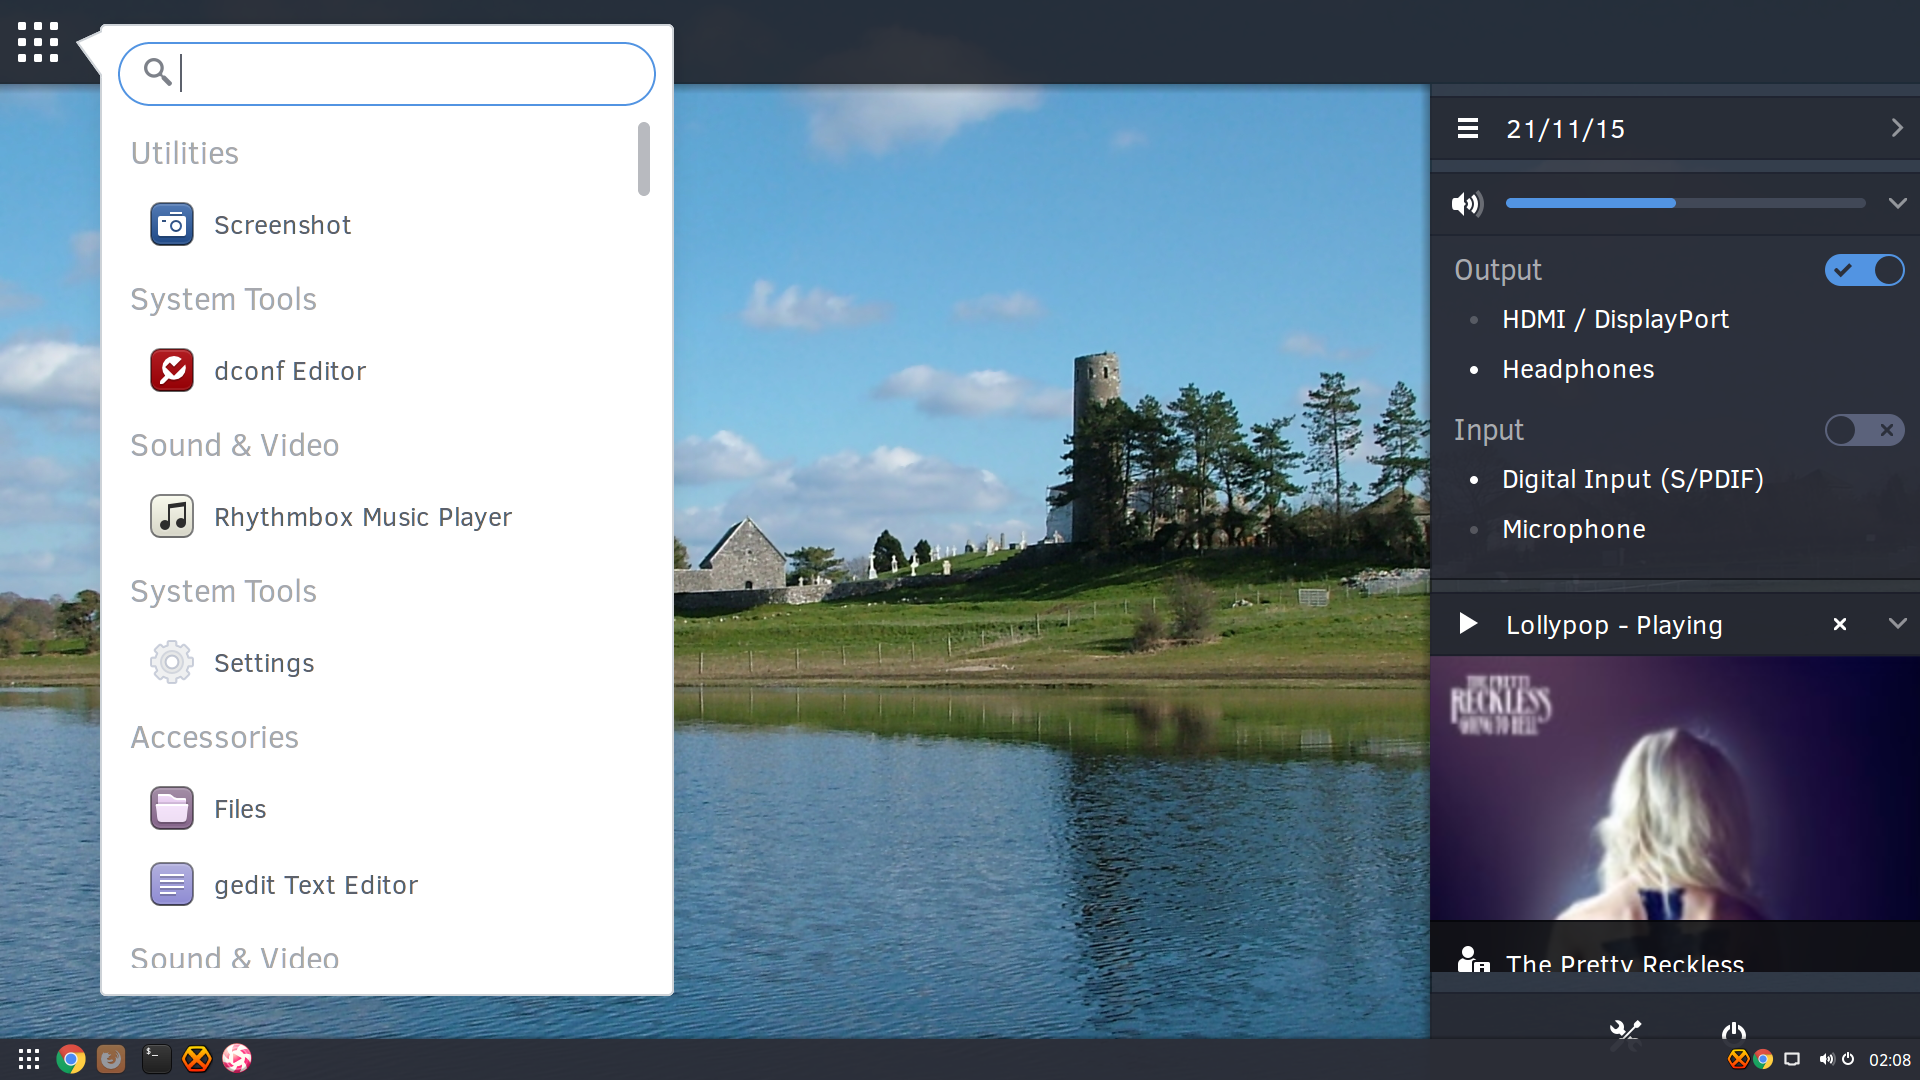This screenshot has width=1920, height=1080.
Task: Select HDMI / DisplayPort output
Action: [1616, 319]
